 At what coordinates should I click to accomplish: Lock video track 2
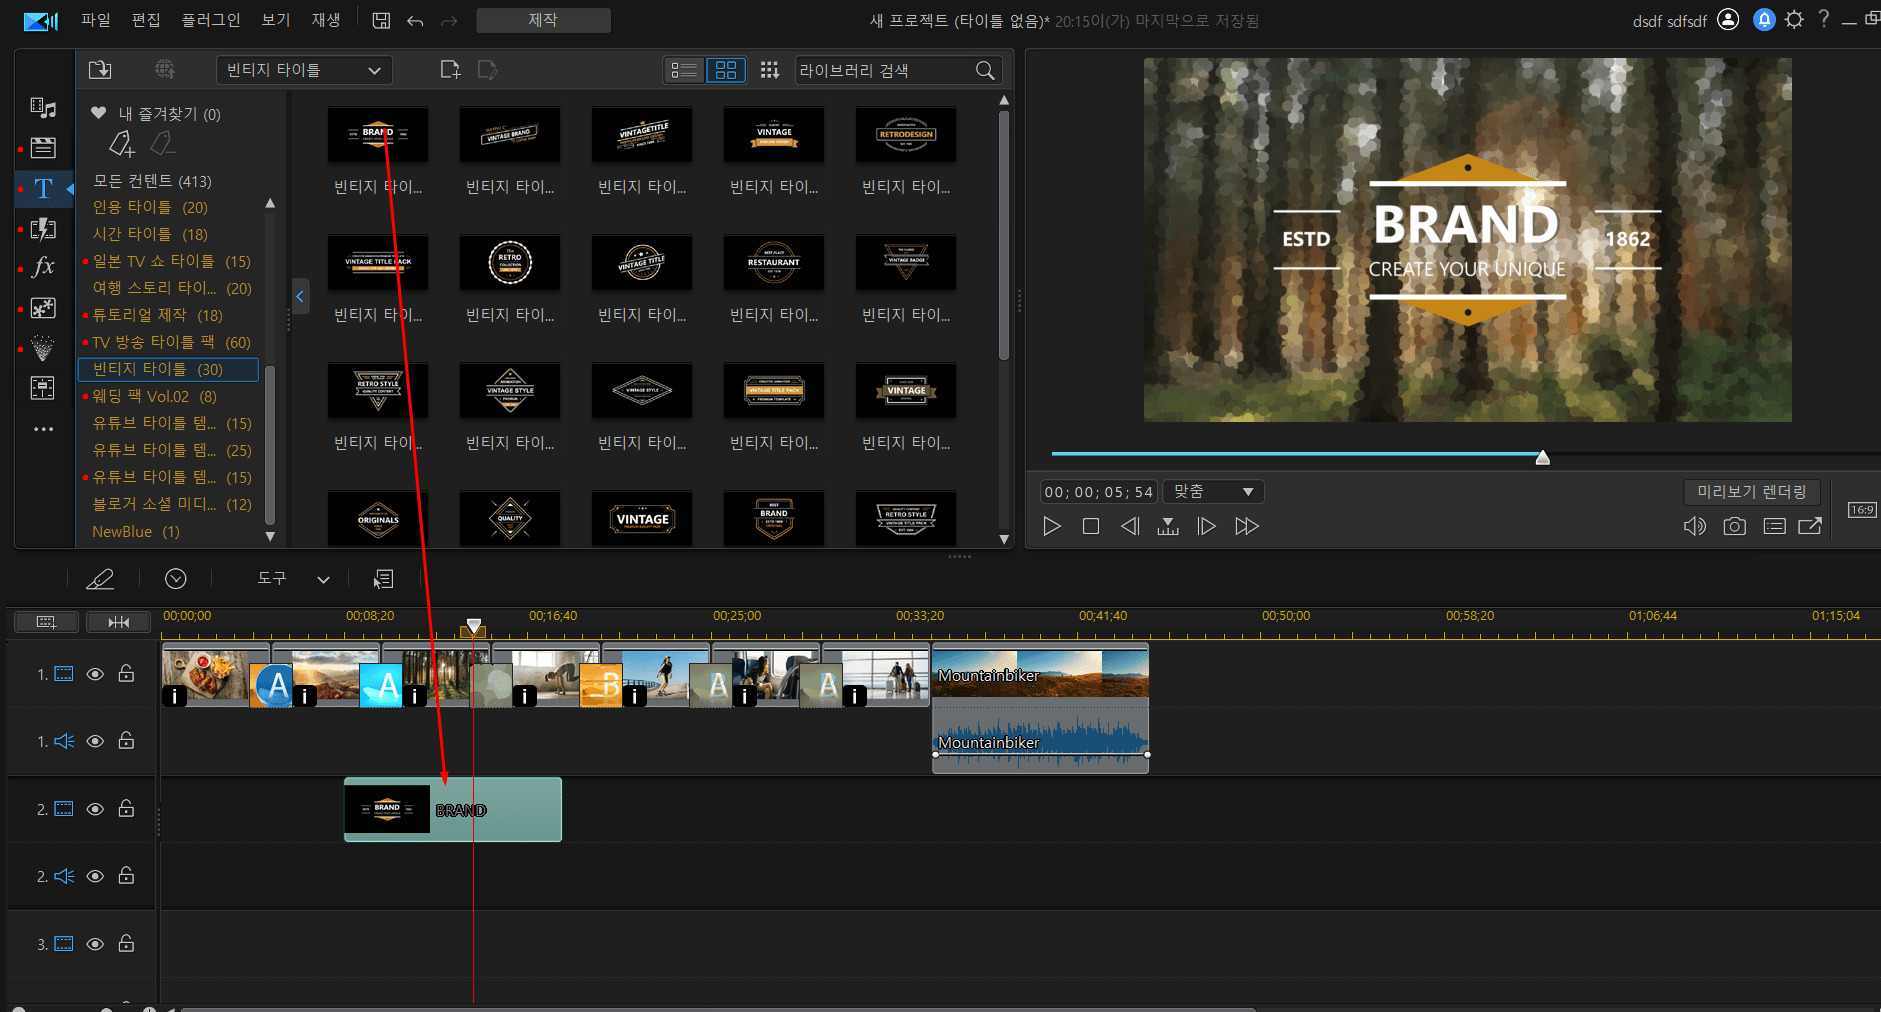click(x=126, y=809)
